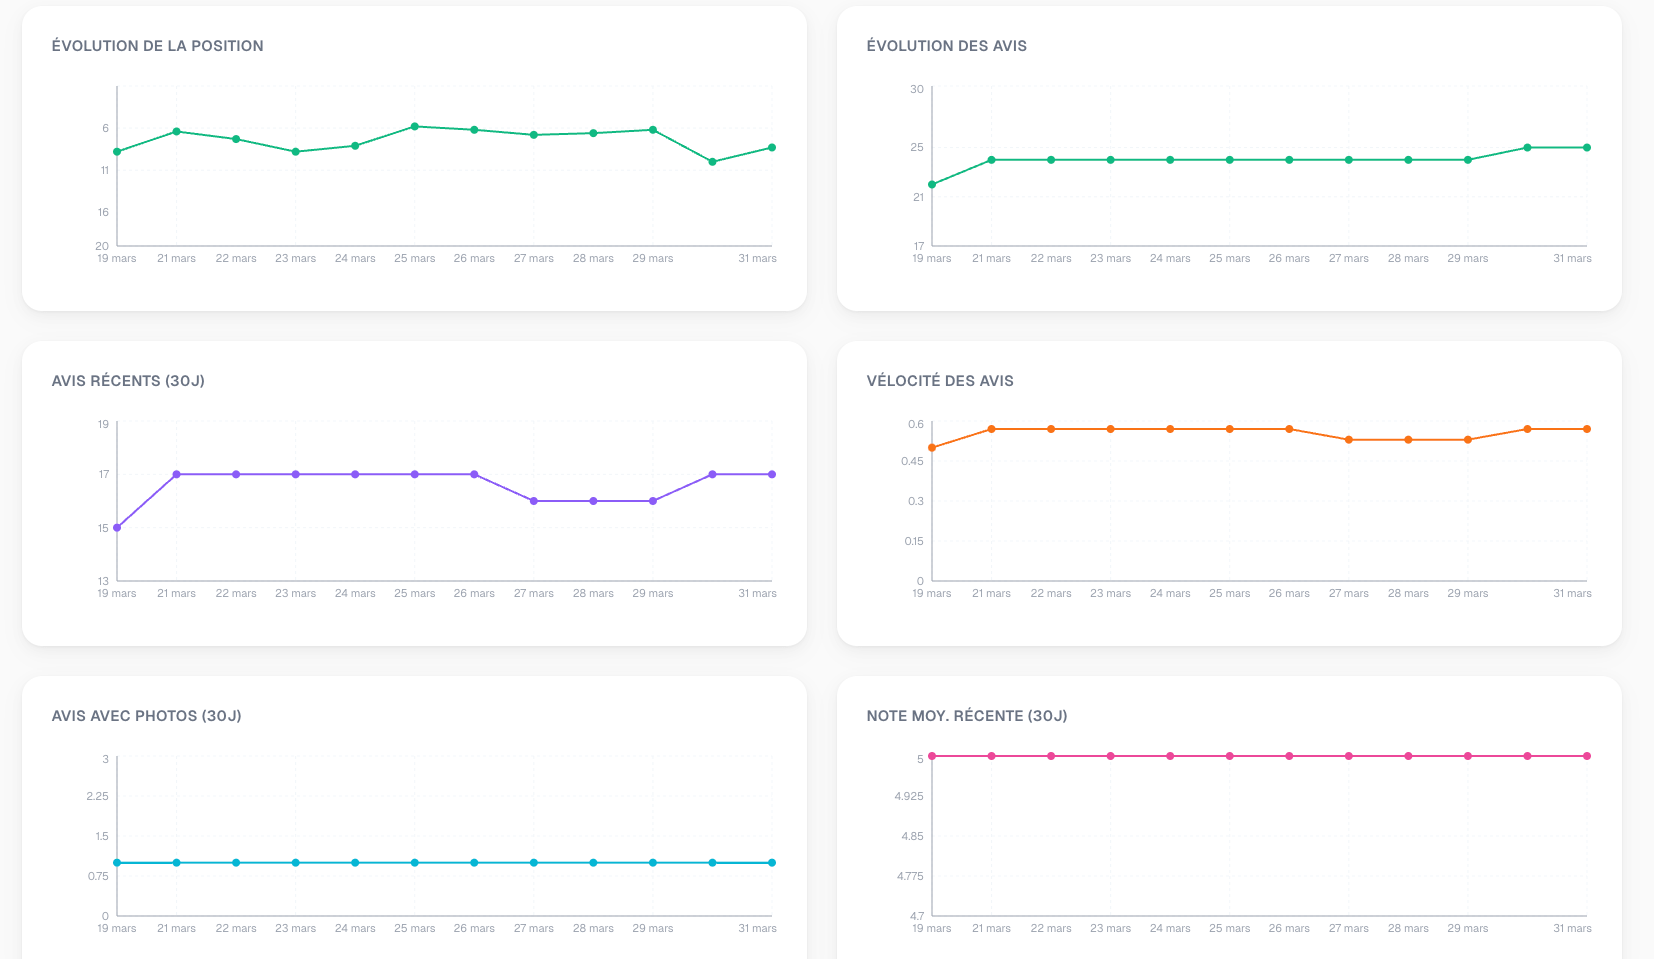Click the lowest green point in Évolution de la position
Image resolution: width=1654 pixels, height=959 pixels.
click(712, 162)
